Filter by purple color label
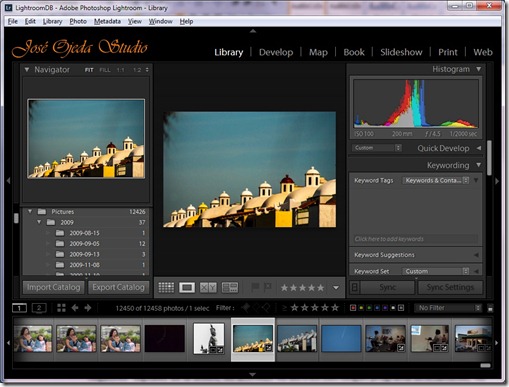Screen dimensions: 509x387 [385, 308]
